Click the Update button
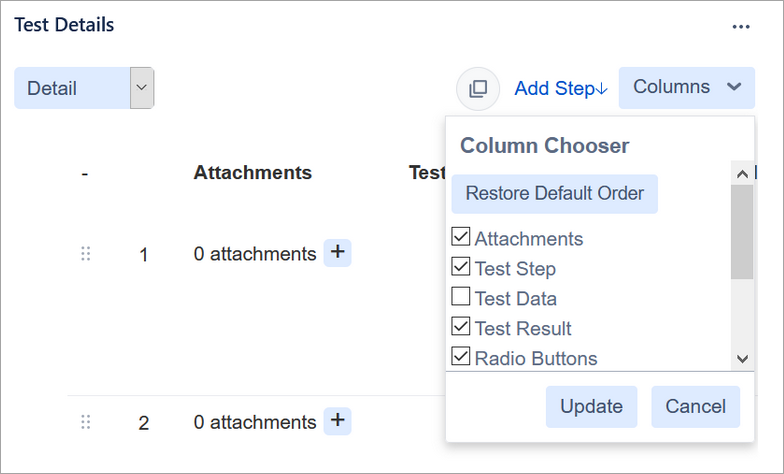 tap(591, 407)
